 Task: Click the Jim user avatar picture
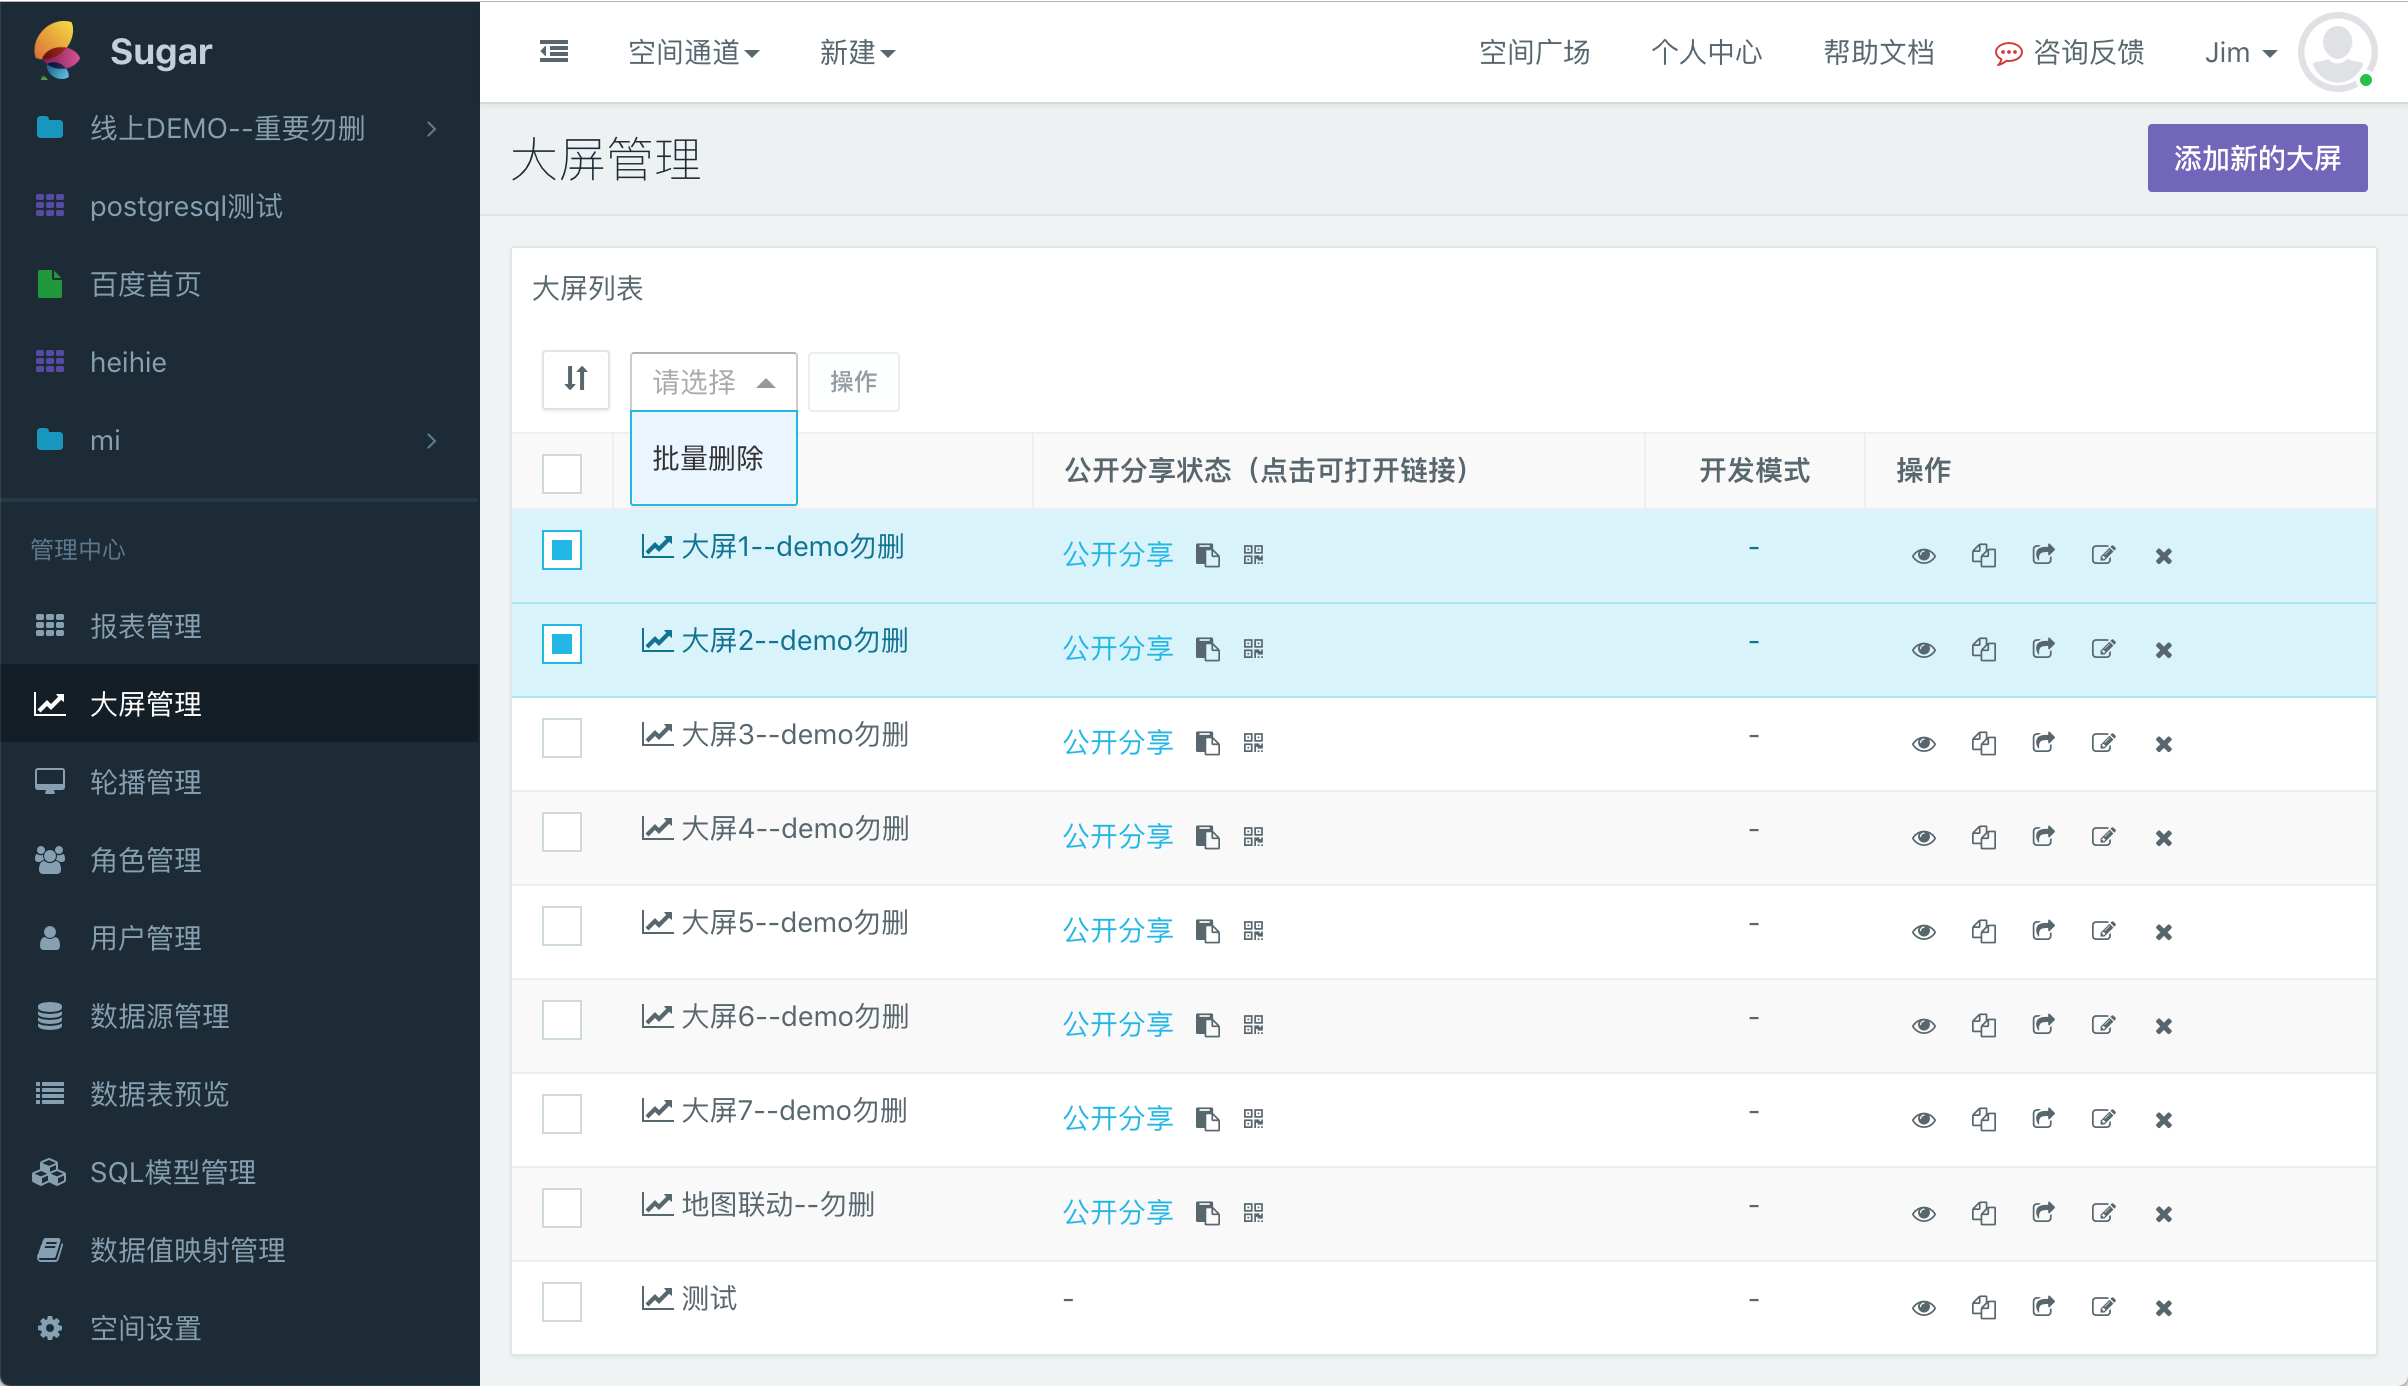click(x=2337, y=52)
